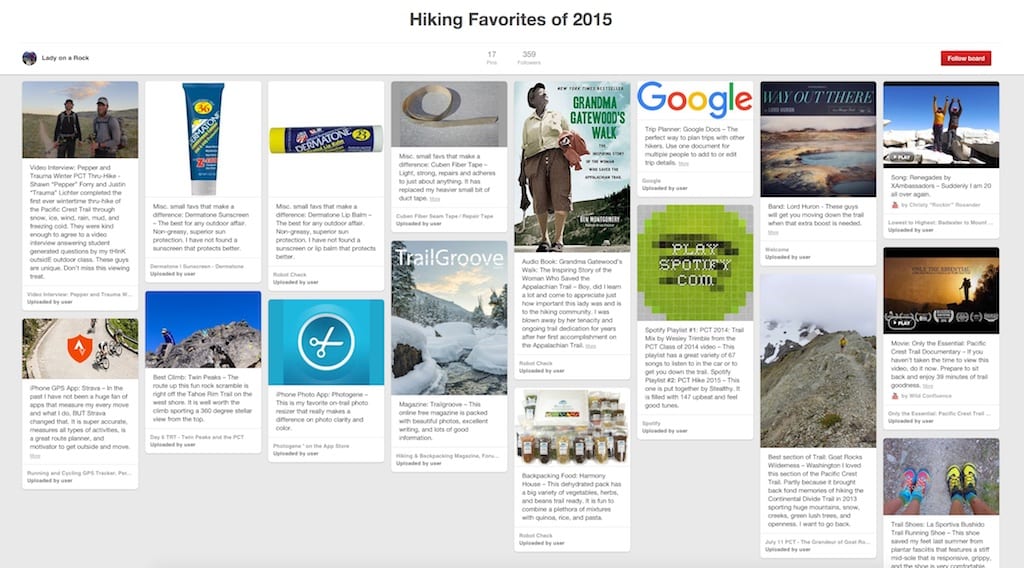Click by Christy Rosander attribution link

pos(940,205)
